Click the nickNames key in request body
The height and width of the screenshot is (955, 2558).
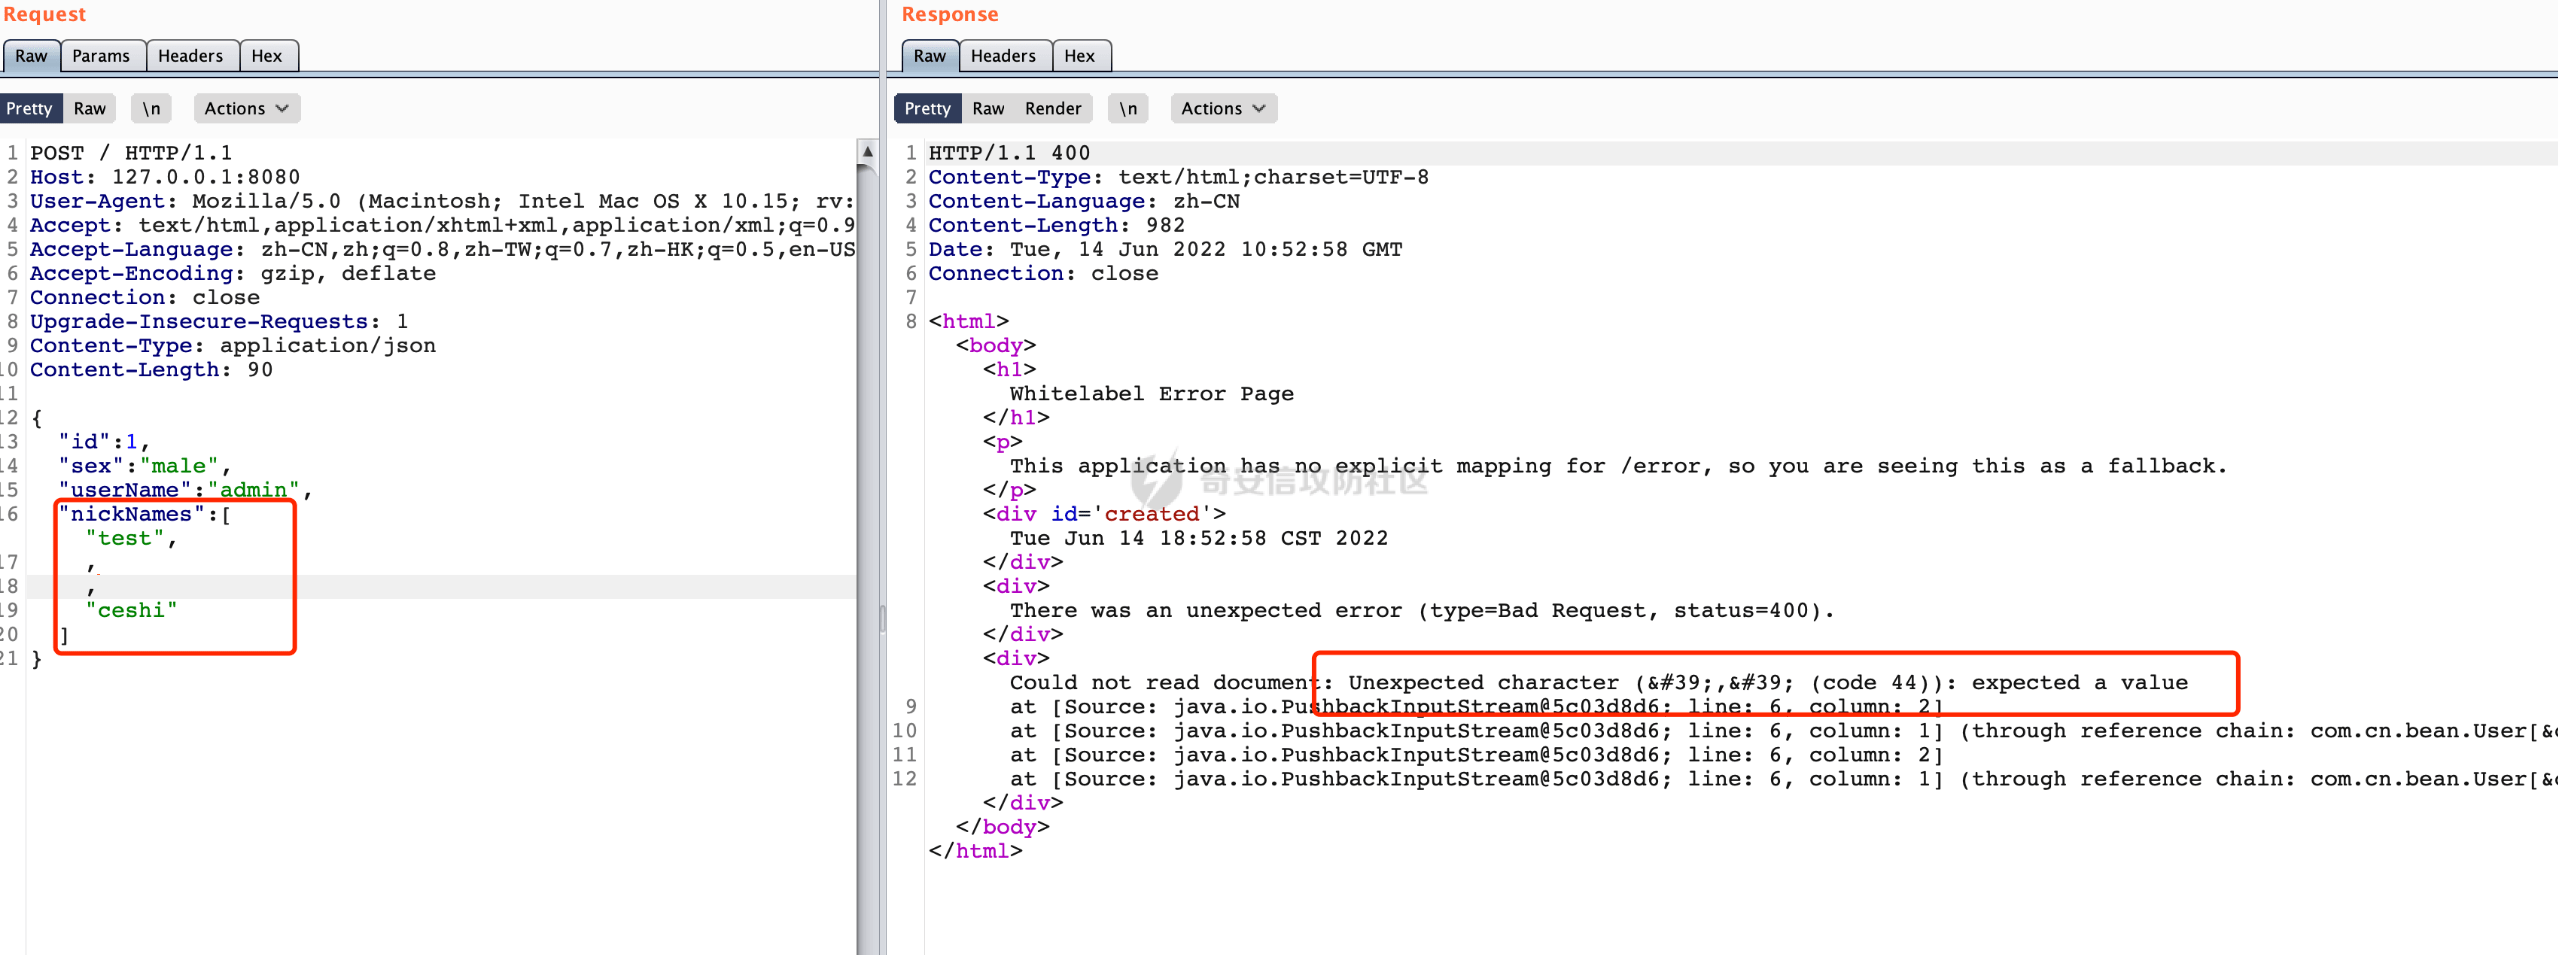(x=130, y=514)
